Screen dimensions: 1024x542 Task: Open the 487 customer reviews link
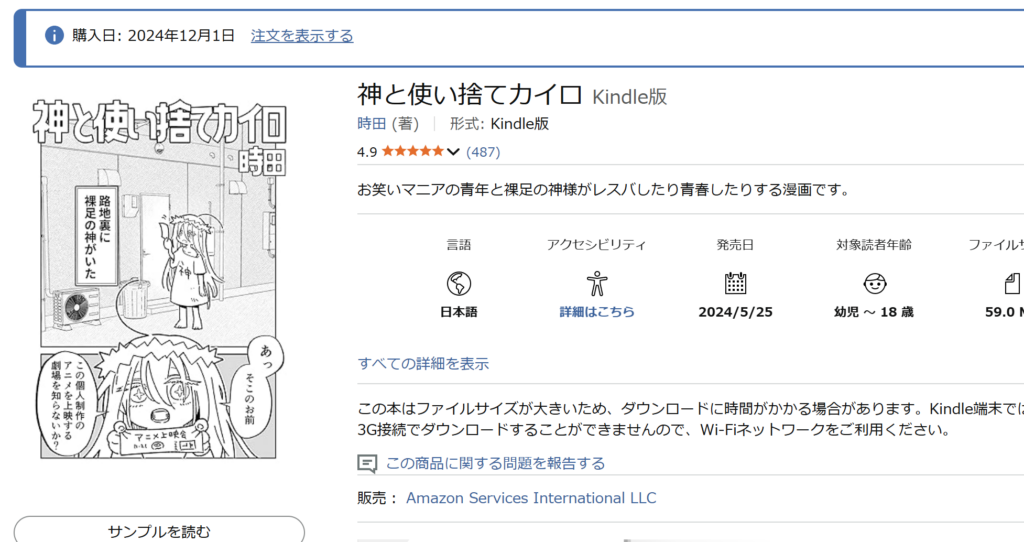point(483,152)
